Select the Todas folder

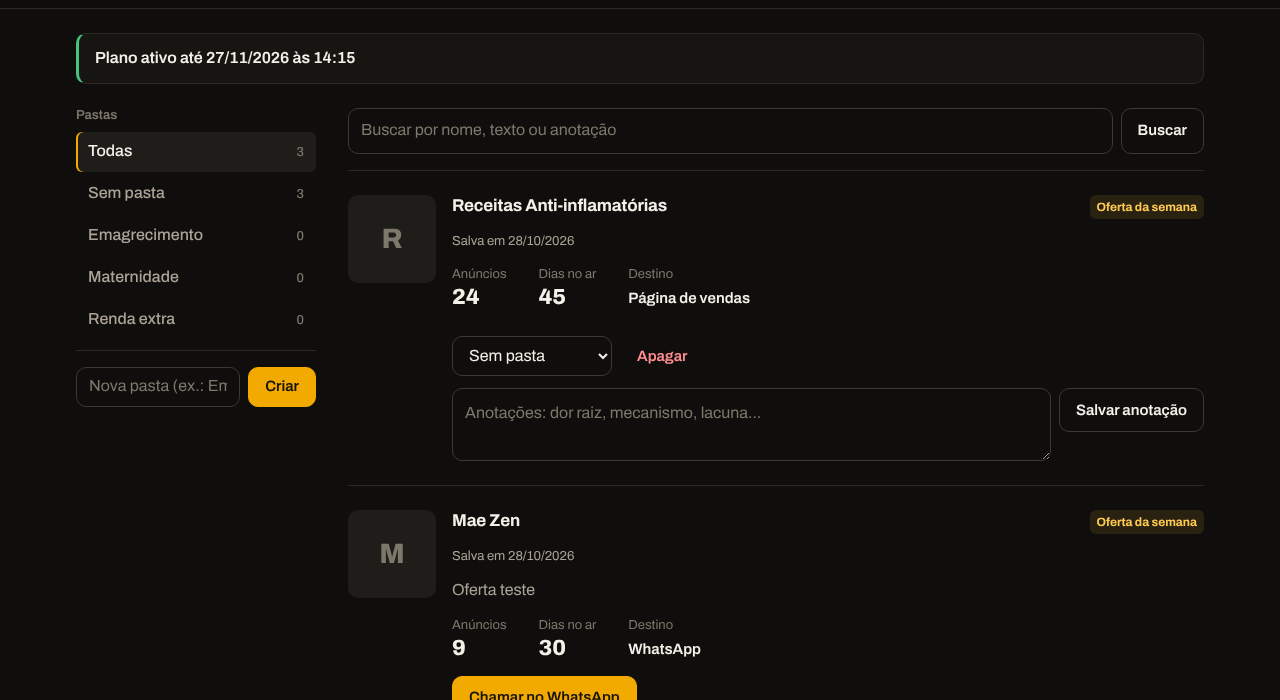point(196,152)
